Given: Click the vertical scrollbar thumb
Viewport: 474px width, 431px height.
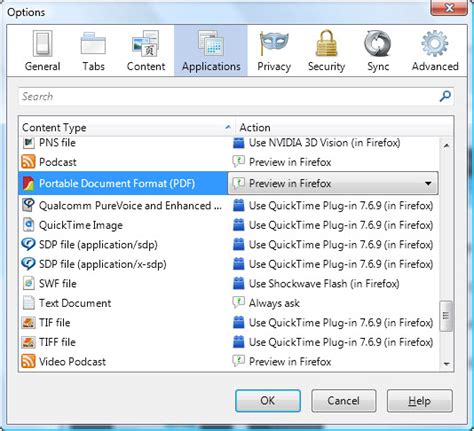Looking at the screenshot, I should [446, 316].
